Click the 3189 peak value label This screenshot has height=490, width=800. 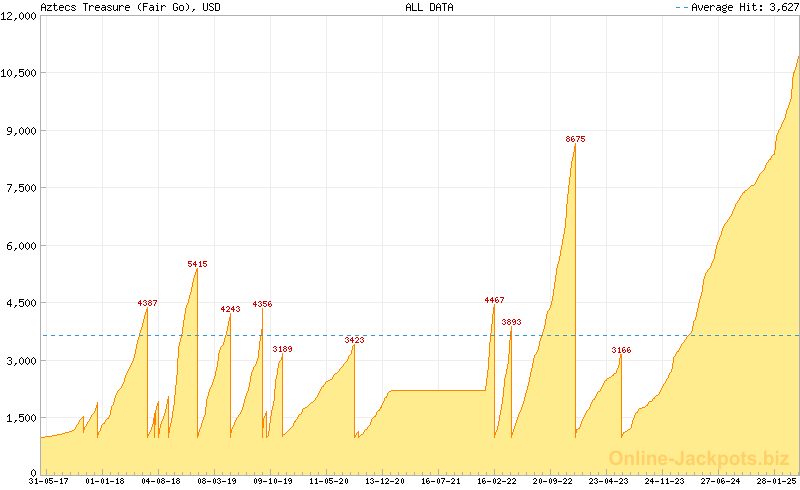pyautogui.click(x=283, y=349)
